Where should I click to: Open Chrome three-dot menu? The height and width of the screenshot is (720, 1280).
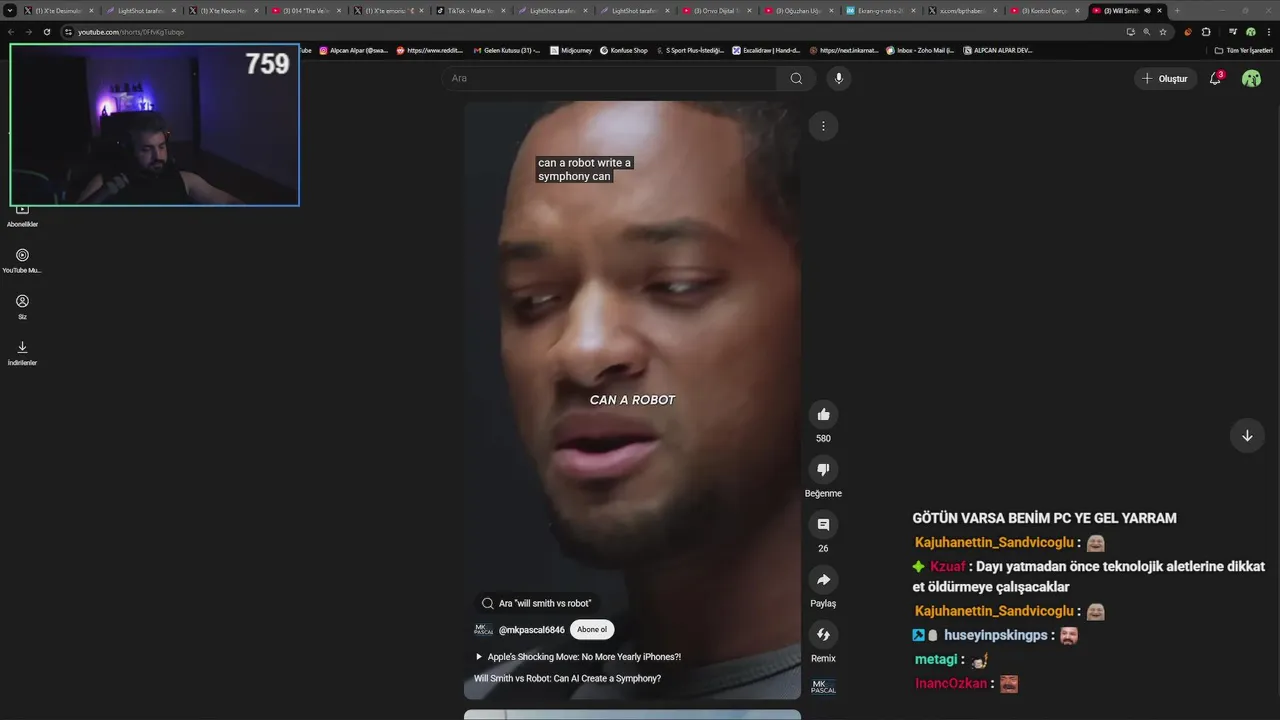(x=1269, y=32)
